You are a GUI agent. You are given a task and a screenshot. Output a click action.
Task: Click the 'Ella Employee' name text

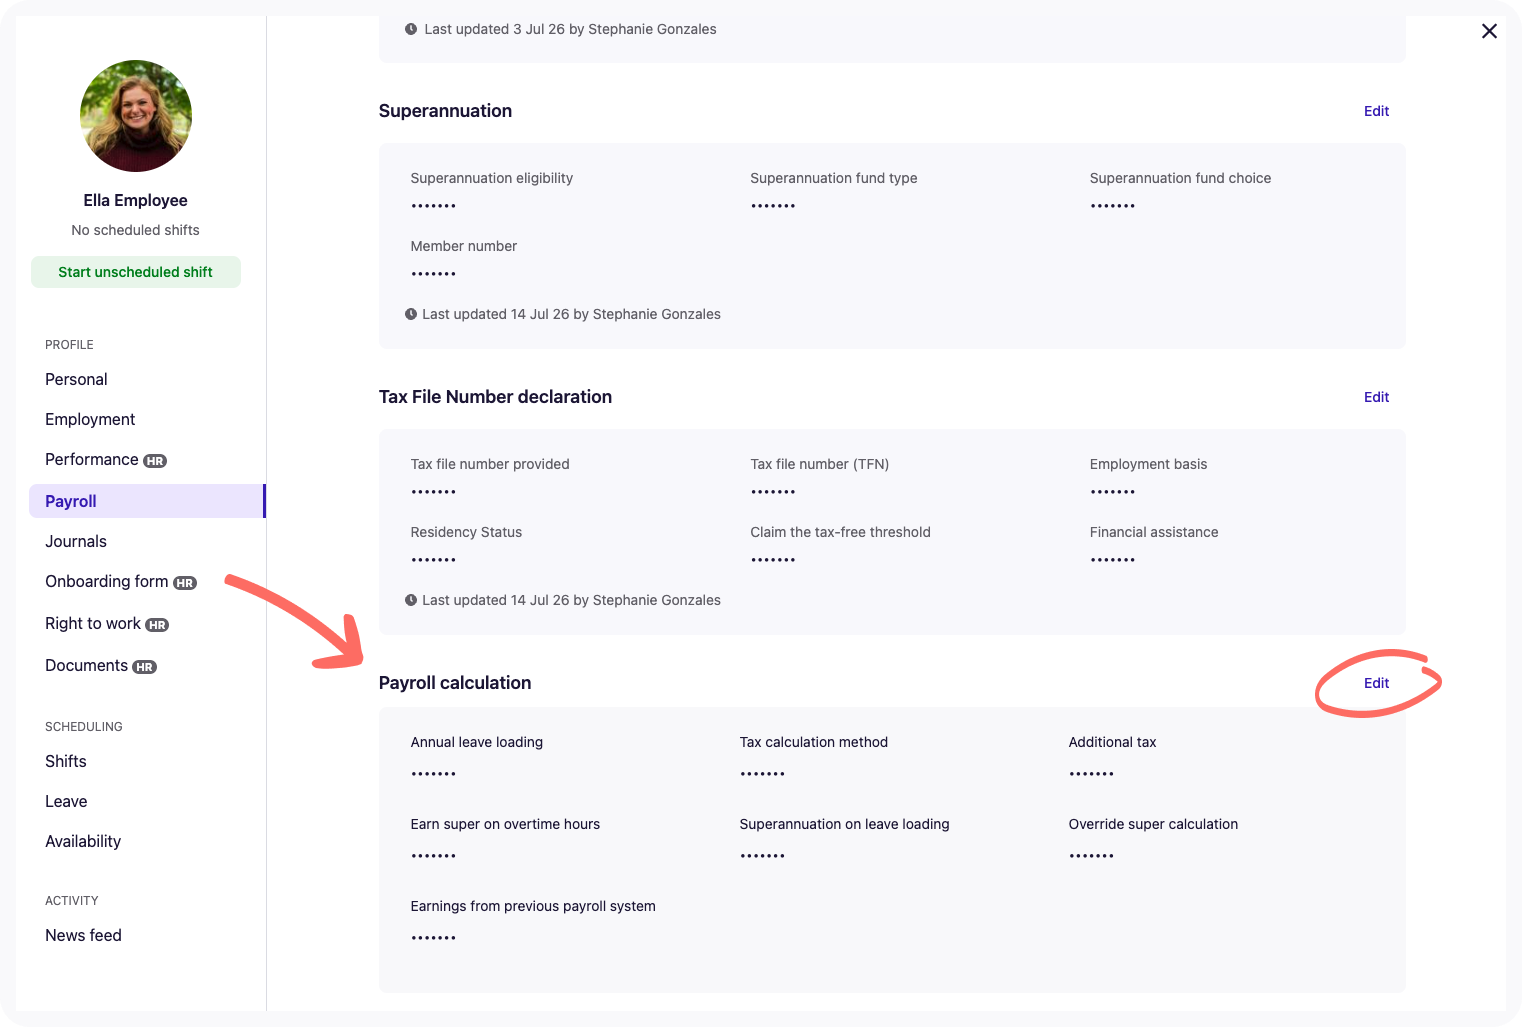pyautogui.click(x=136, y=200)
